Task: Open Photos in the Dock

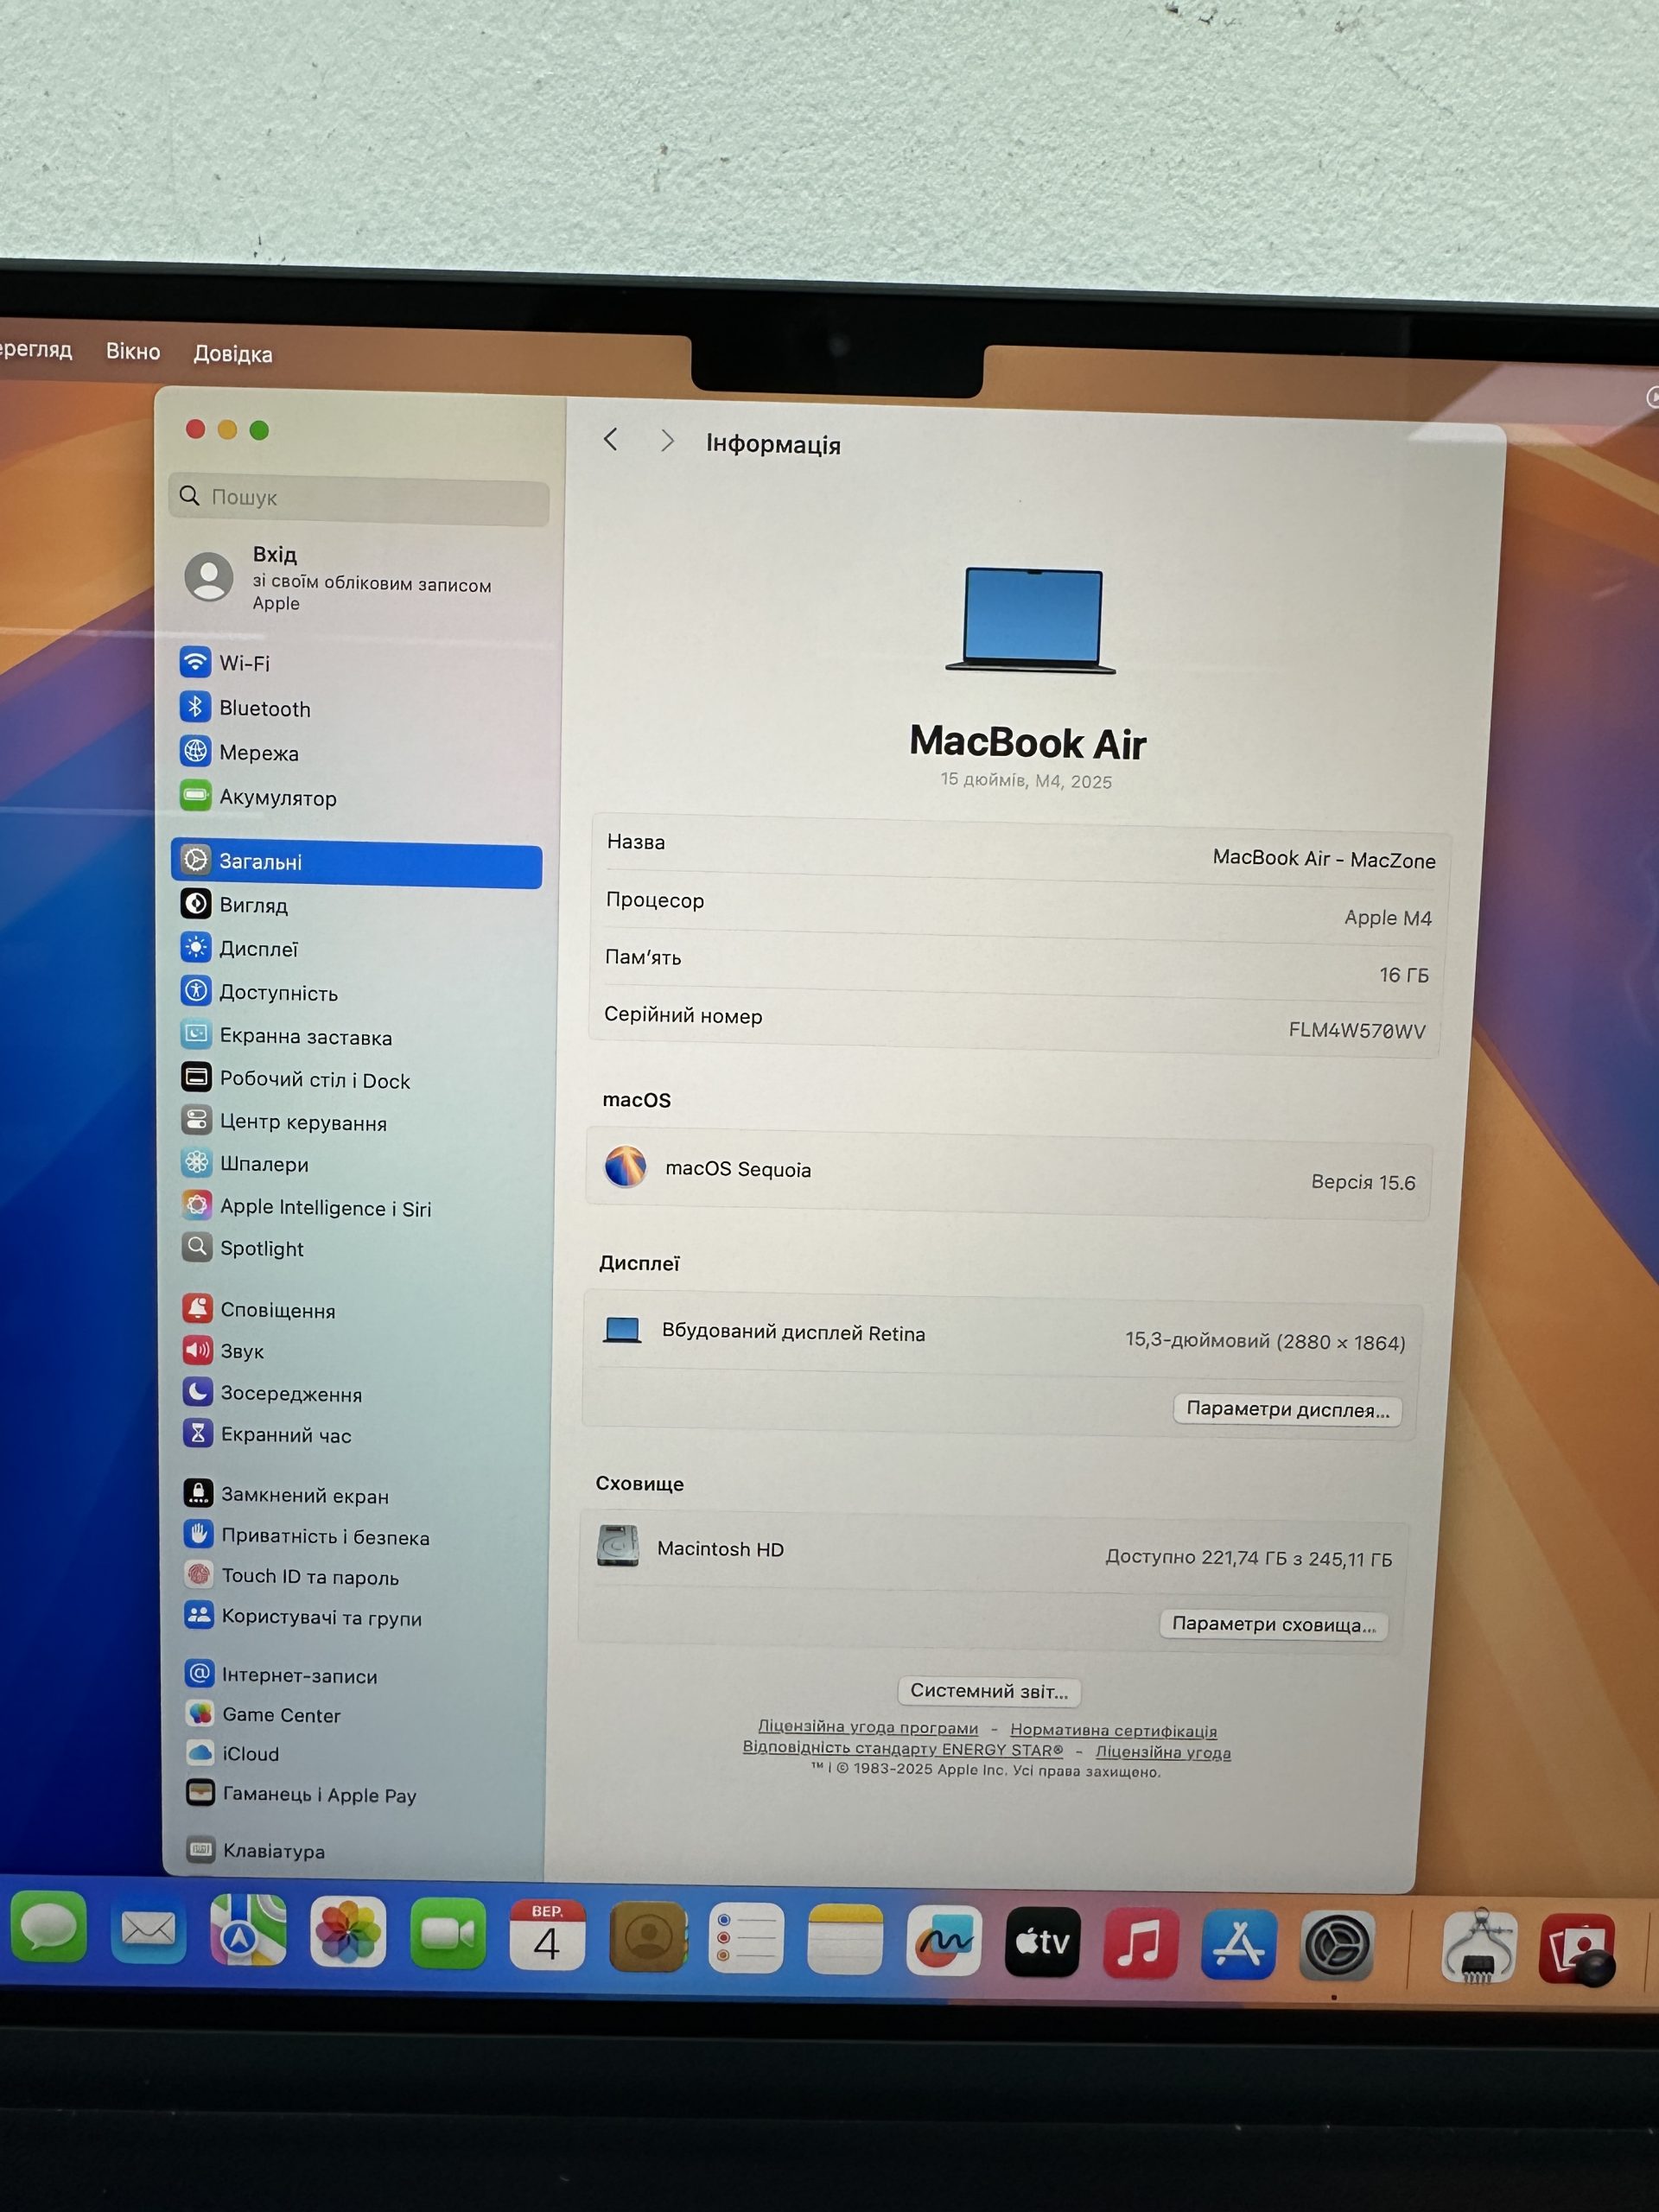Action: [347, 1932]
